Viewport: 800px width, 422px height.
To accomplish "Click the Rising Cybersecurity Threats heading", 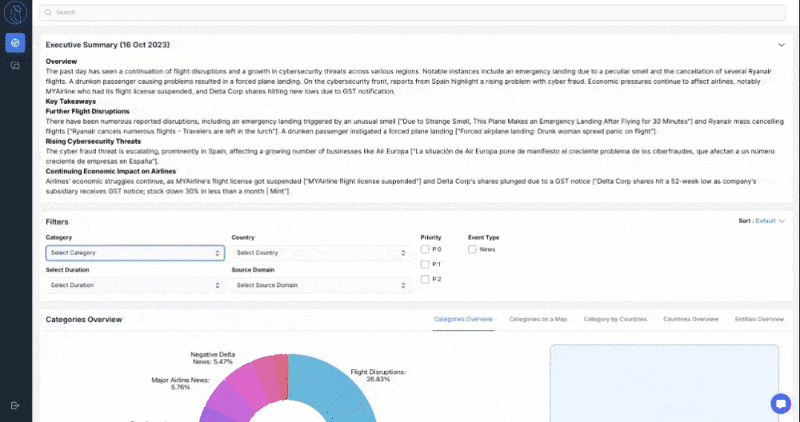I will coord(93,141).
